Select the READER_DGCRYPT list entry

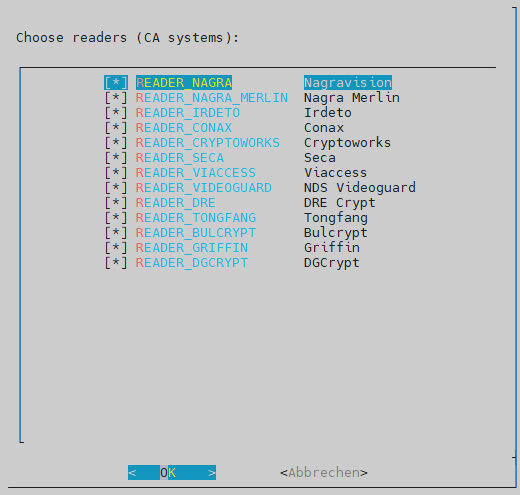(x=192, y=263)
